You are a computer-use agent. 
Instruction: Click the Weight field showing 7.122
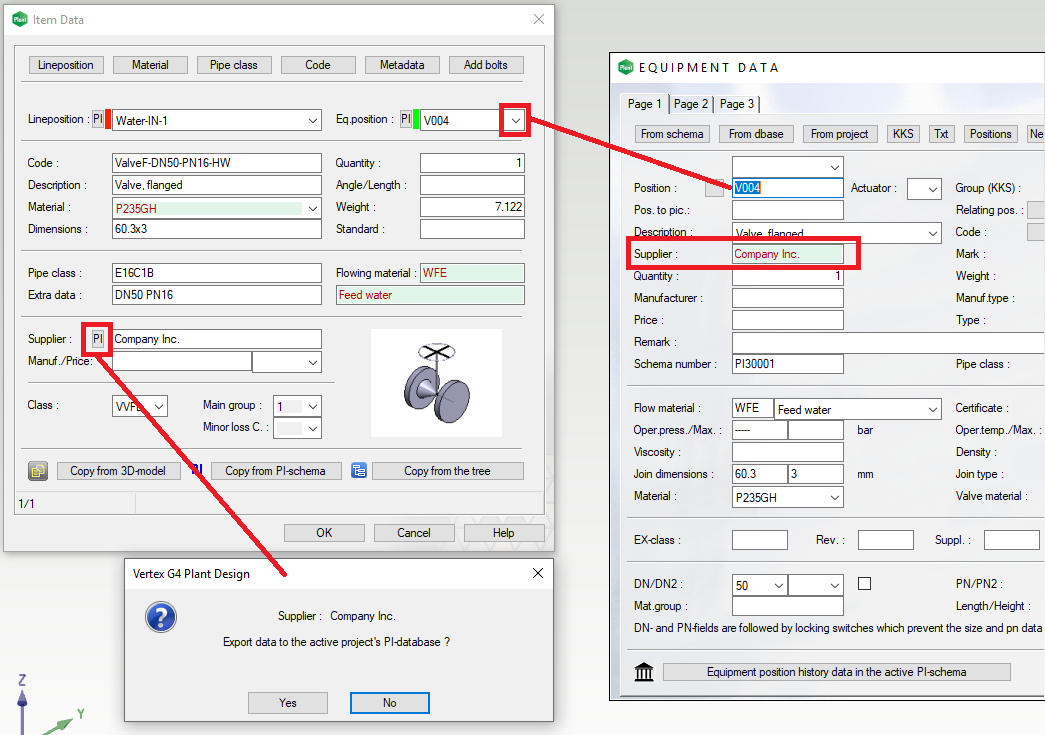(472, 207)
